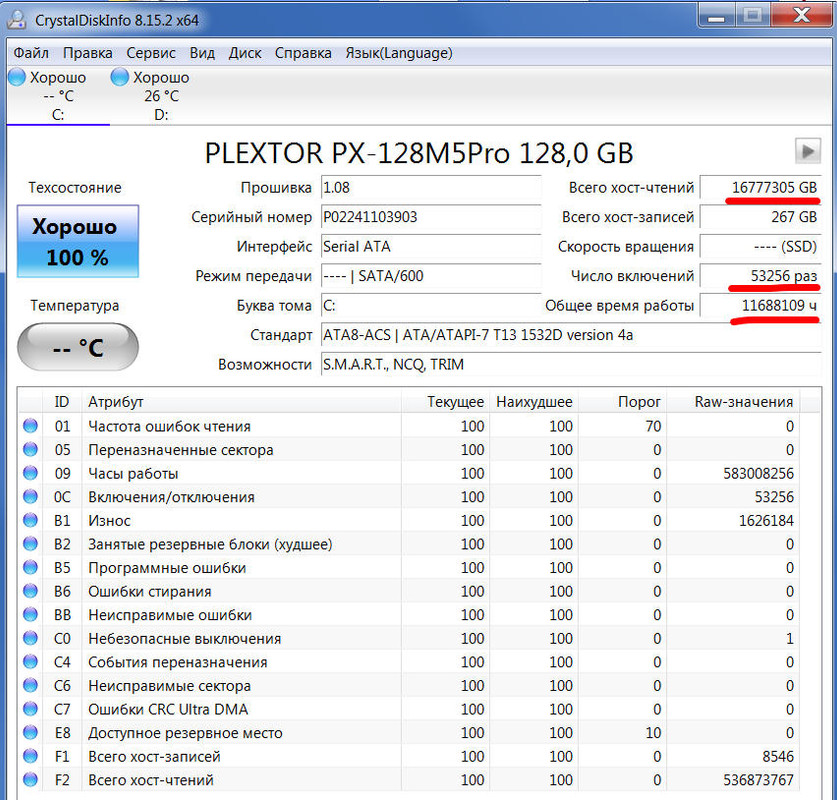
Task: Select the C: disk tab
Action: (58, 96)
